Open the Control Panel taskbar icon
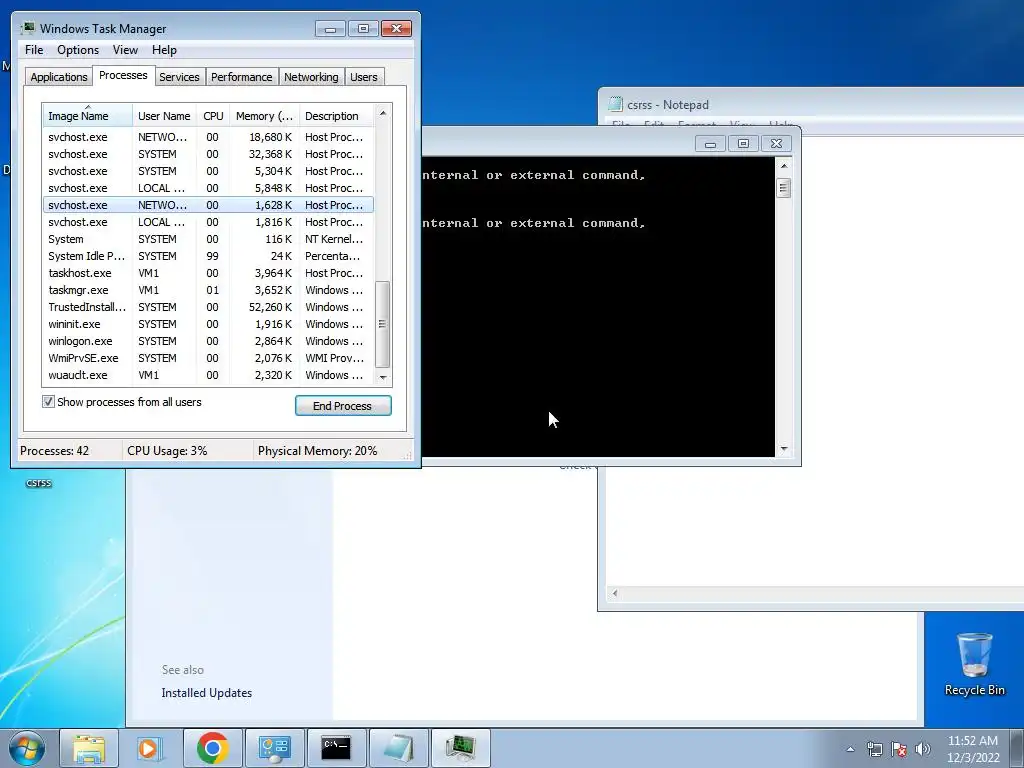 (274, 748)
